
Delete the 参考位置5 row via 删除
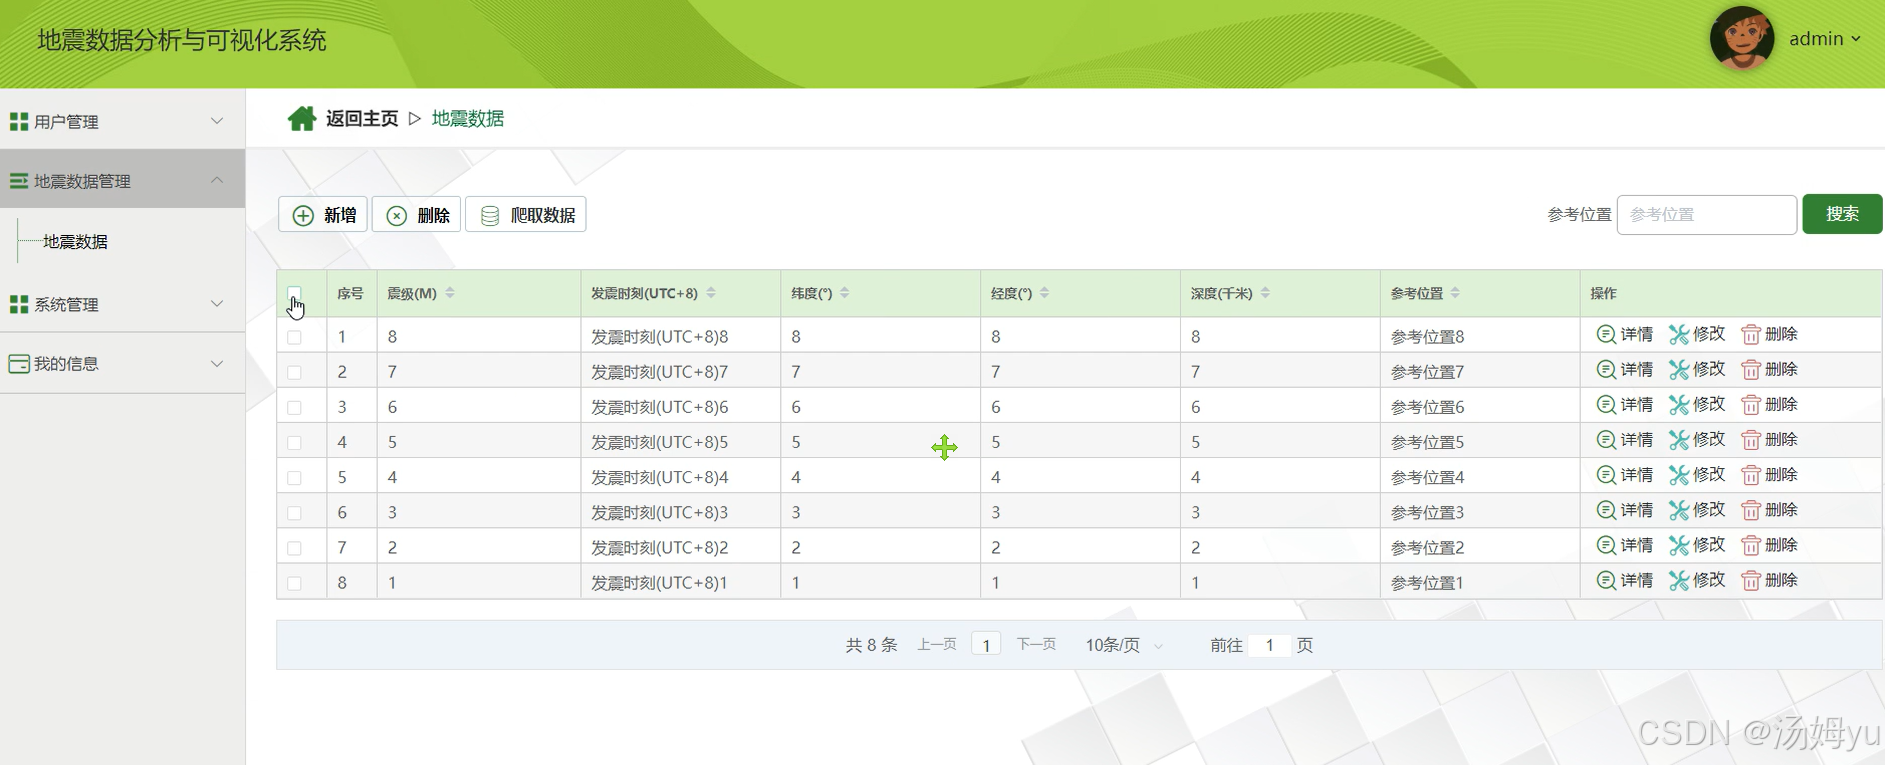point(1769,439)
